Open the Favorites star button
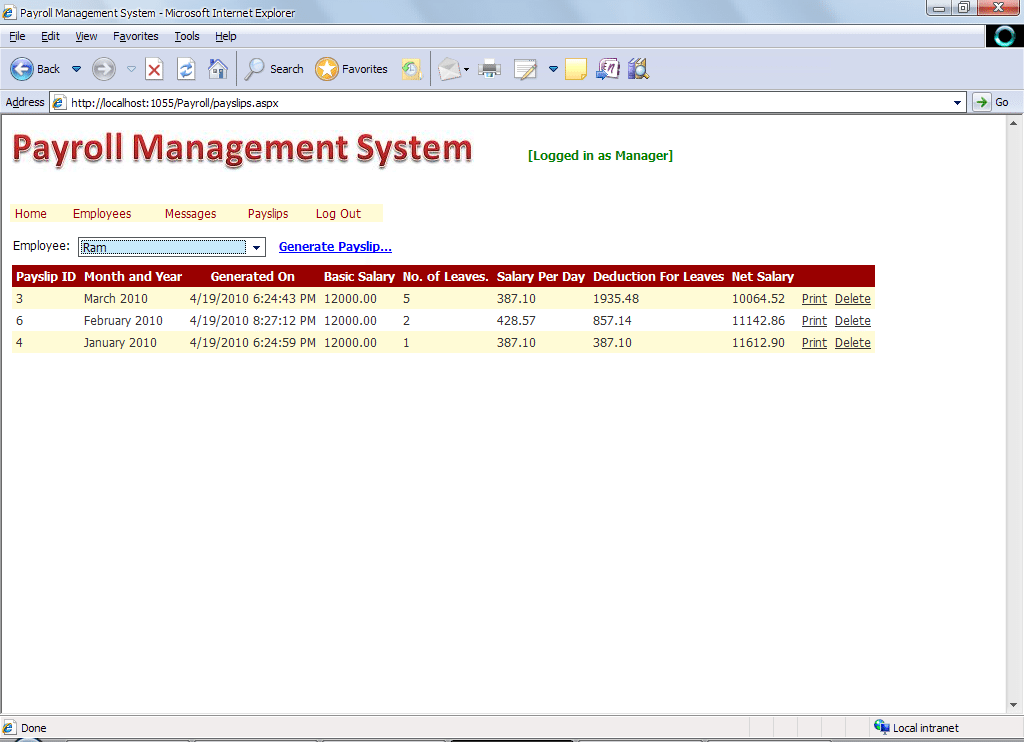The image size is (1024, 742). point(351,69)
